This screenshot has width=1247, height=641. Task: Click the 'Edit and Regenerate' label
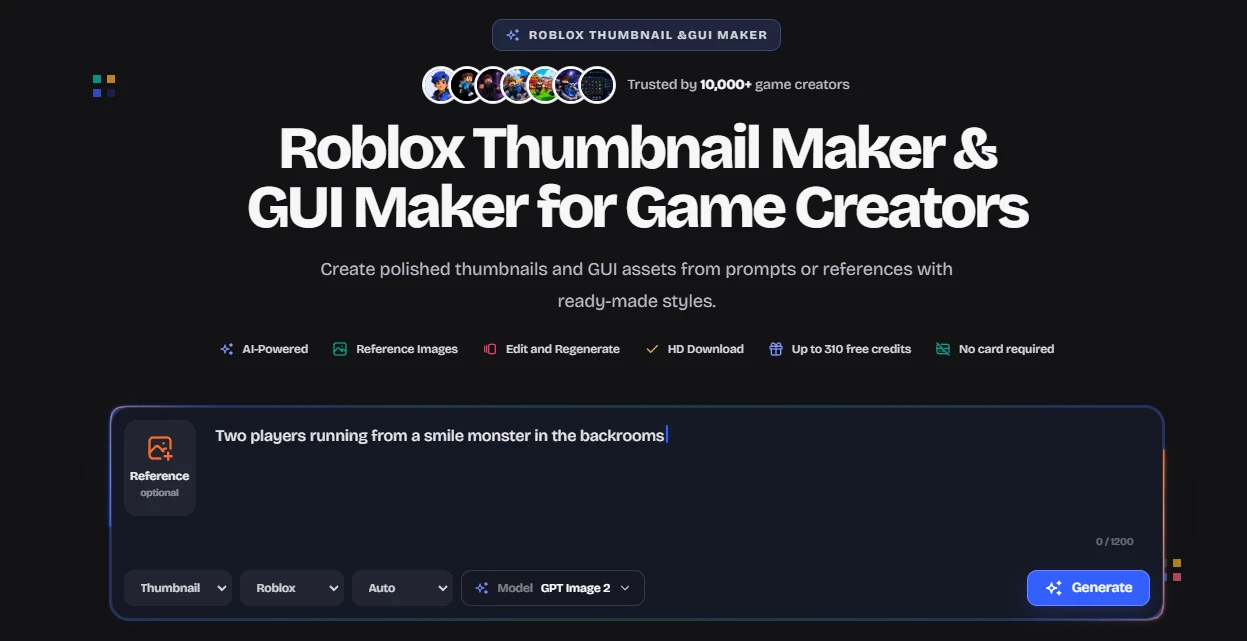pos(563,349)
